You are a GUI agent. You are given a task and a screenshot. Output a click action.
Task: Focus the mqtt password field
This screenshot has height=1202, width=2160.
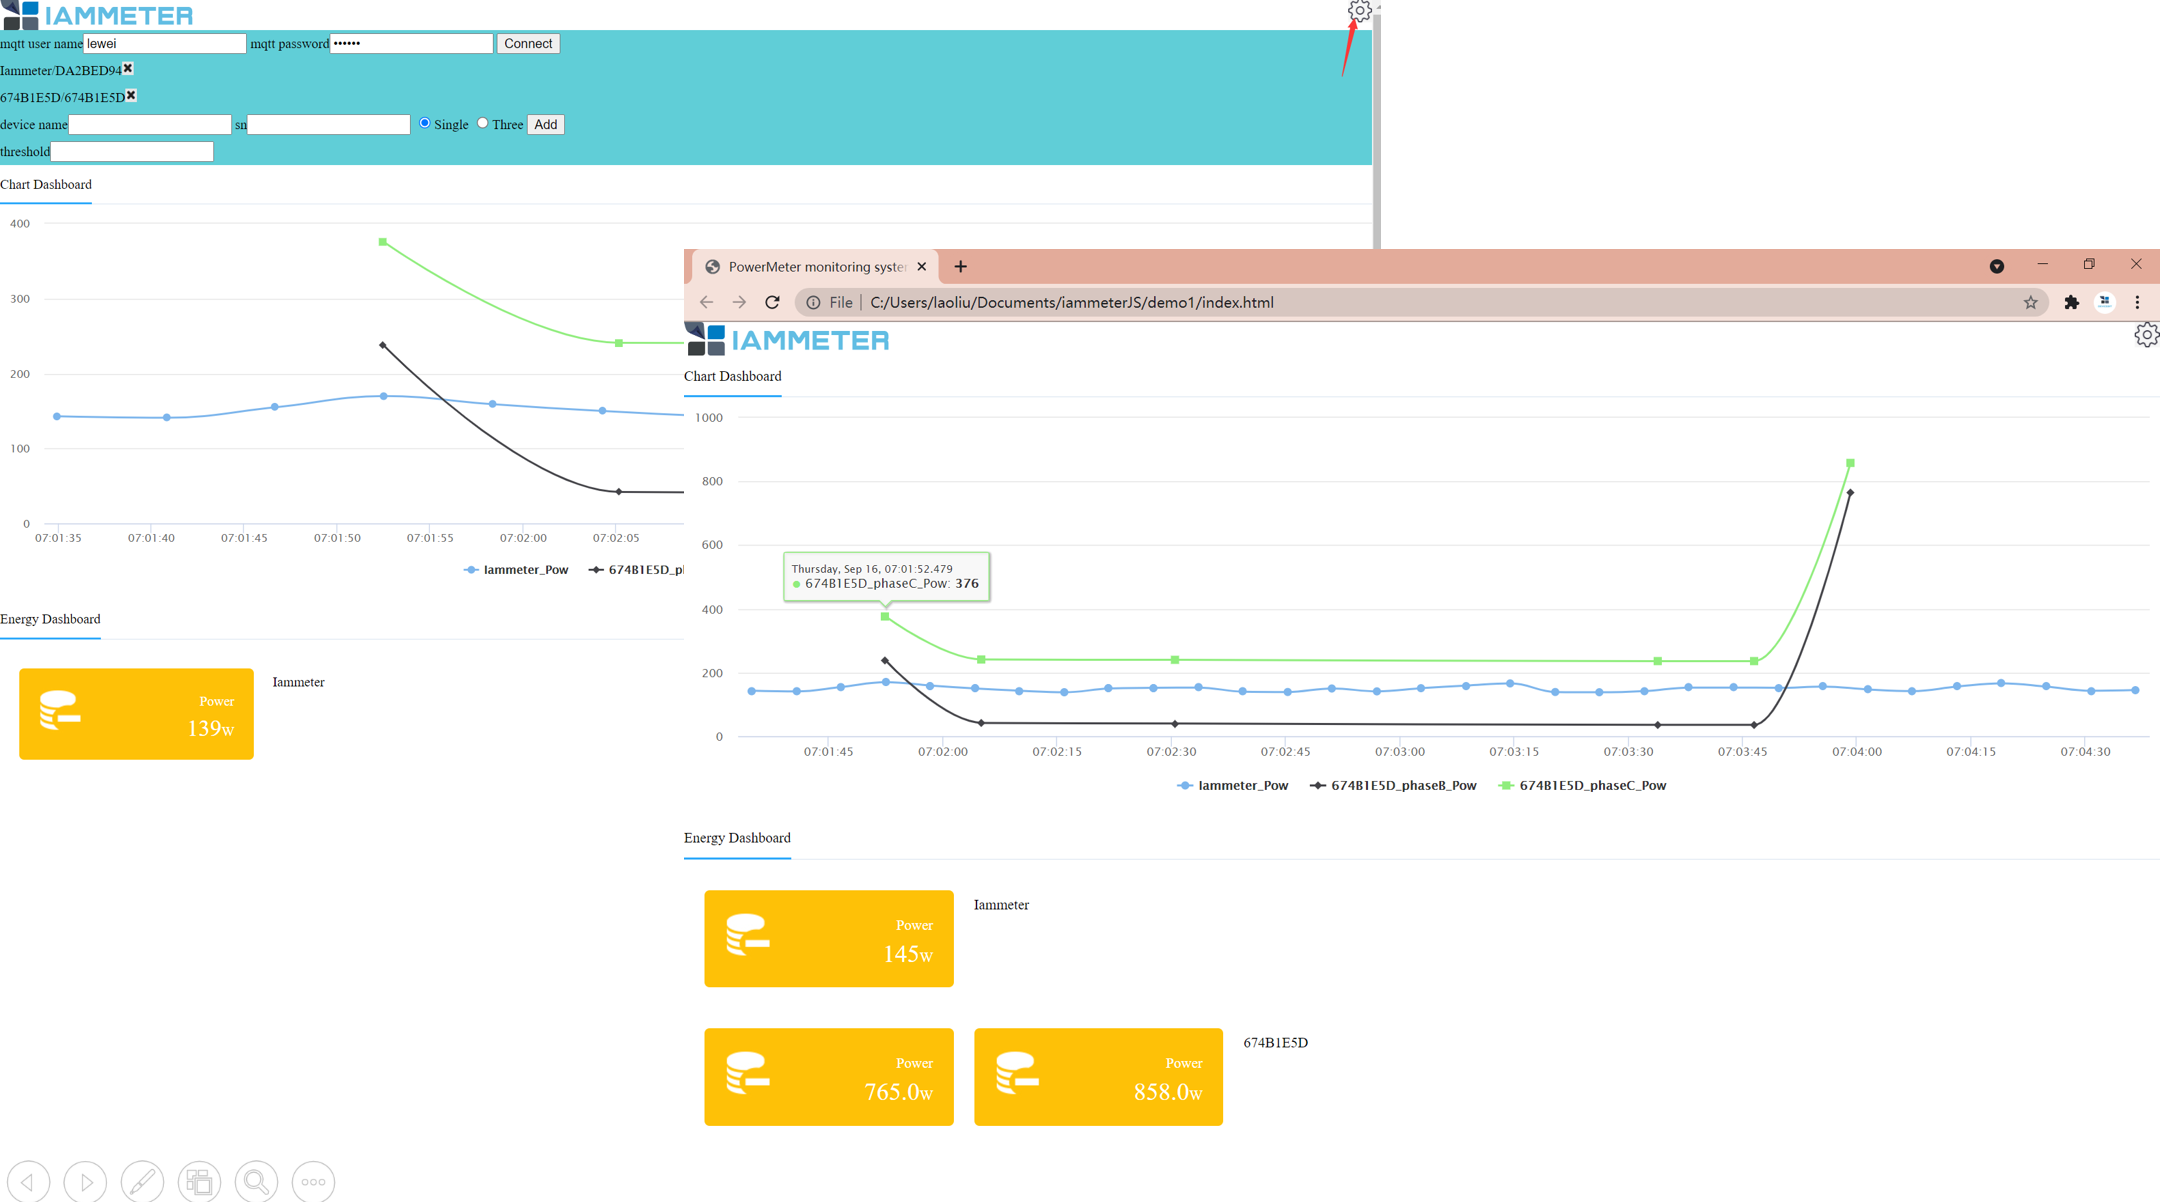point(412,43)
